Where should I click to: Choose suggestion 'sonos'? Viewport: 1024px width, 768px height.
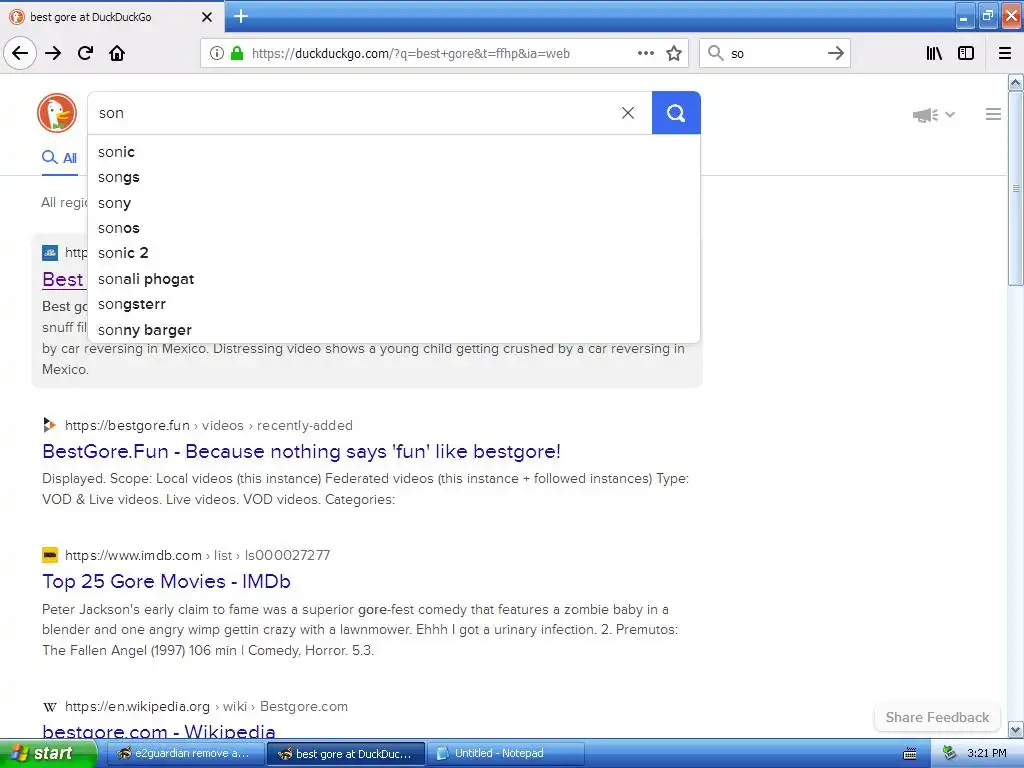coord(394,228)
